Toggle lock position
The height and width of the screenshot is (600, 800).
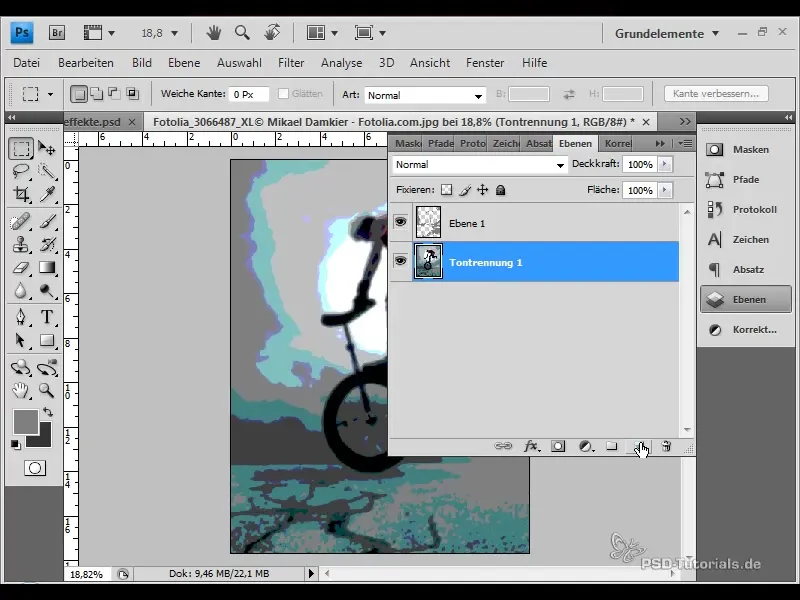(x=483, y=190)
